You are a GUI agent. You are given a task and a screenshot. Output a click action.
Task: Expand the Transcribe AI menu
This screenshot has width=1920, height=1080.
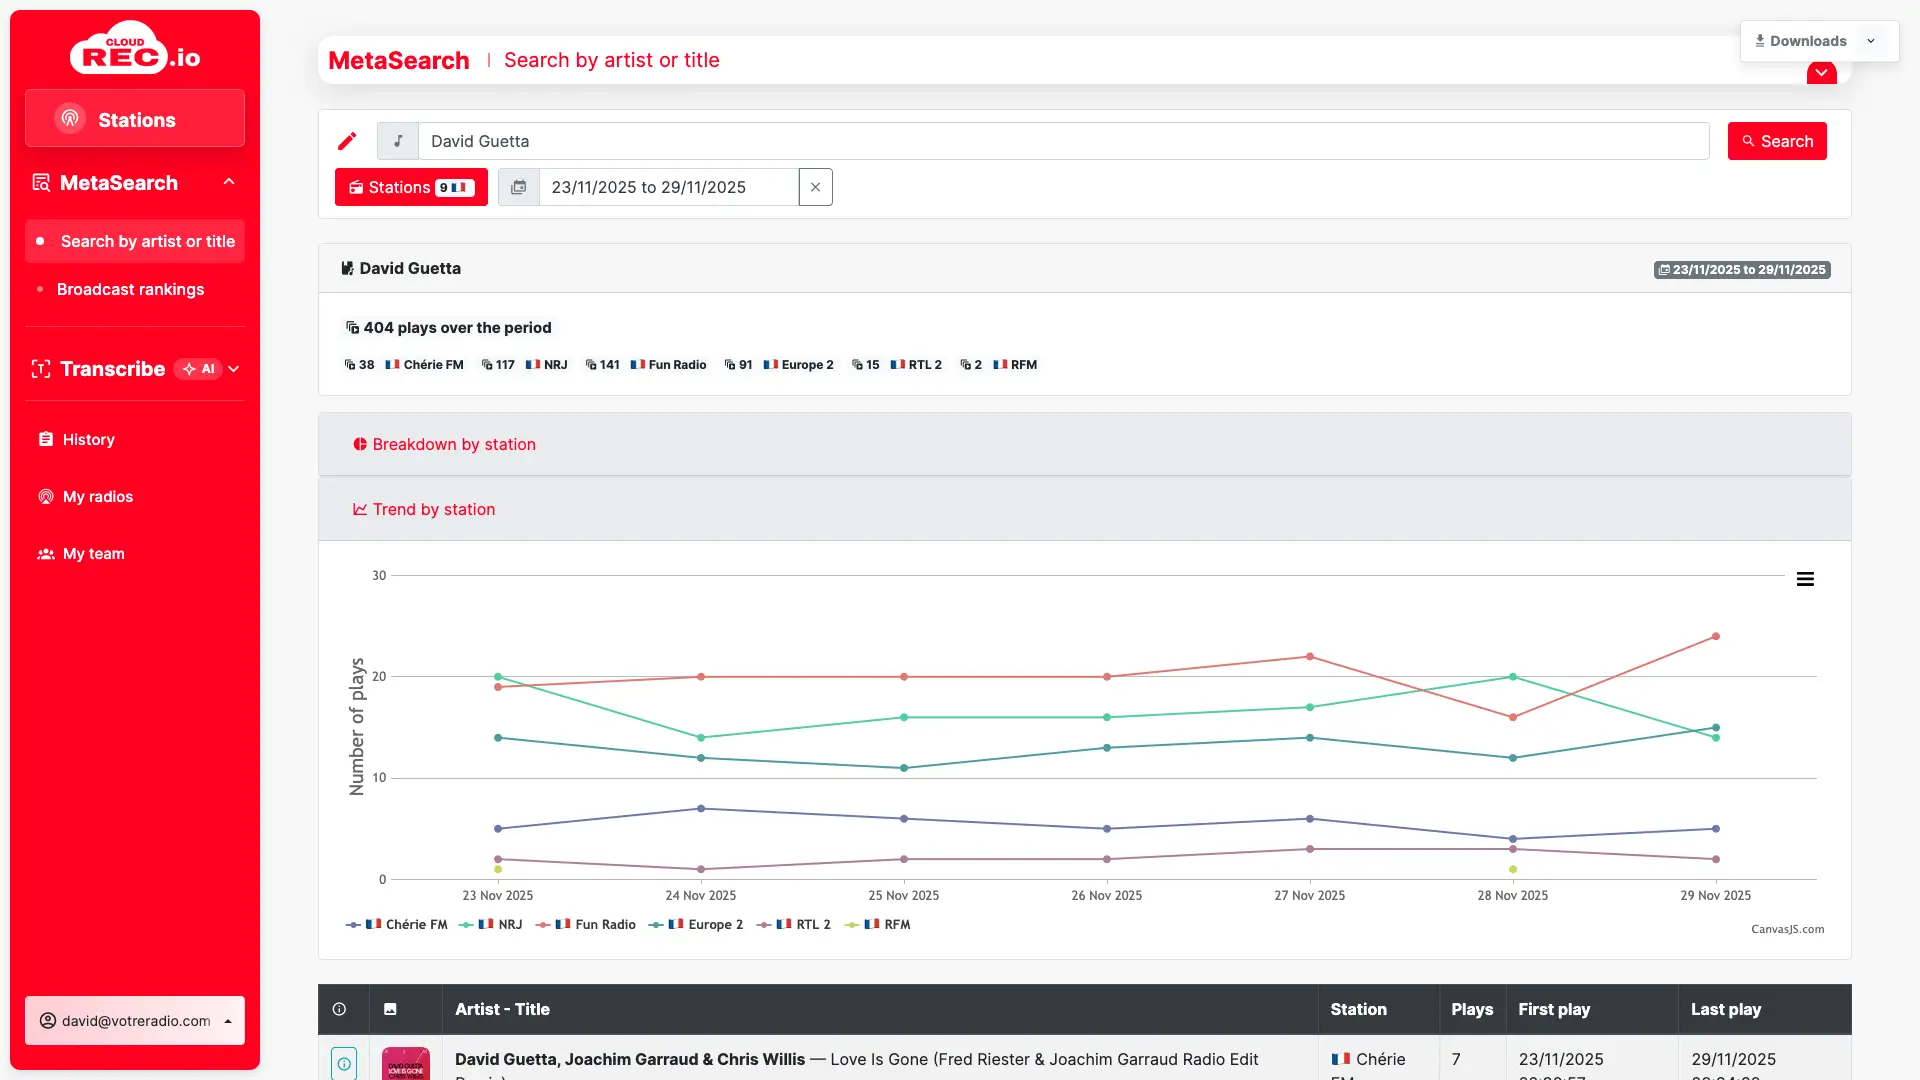click(x=234, y=369)
